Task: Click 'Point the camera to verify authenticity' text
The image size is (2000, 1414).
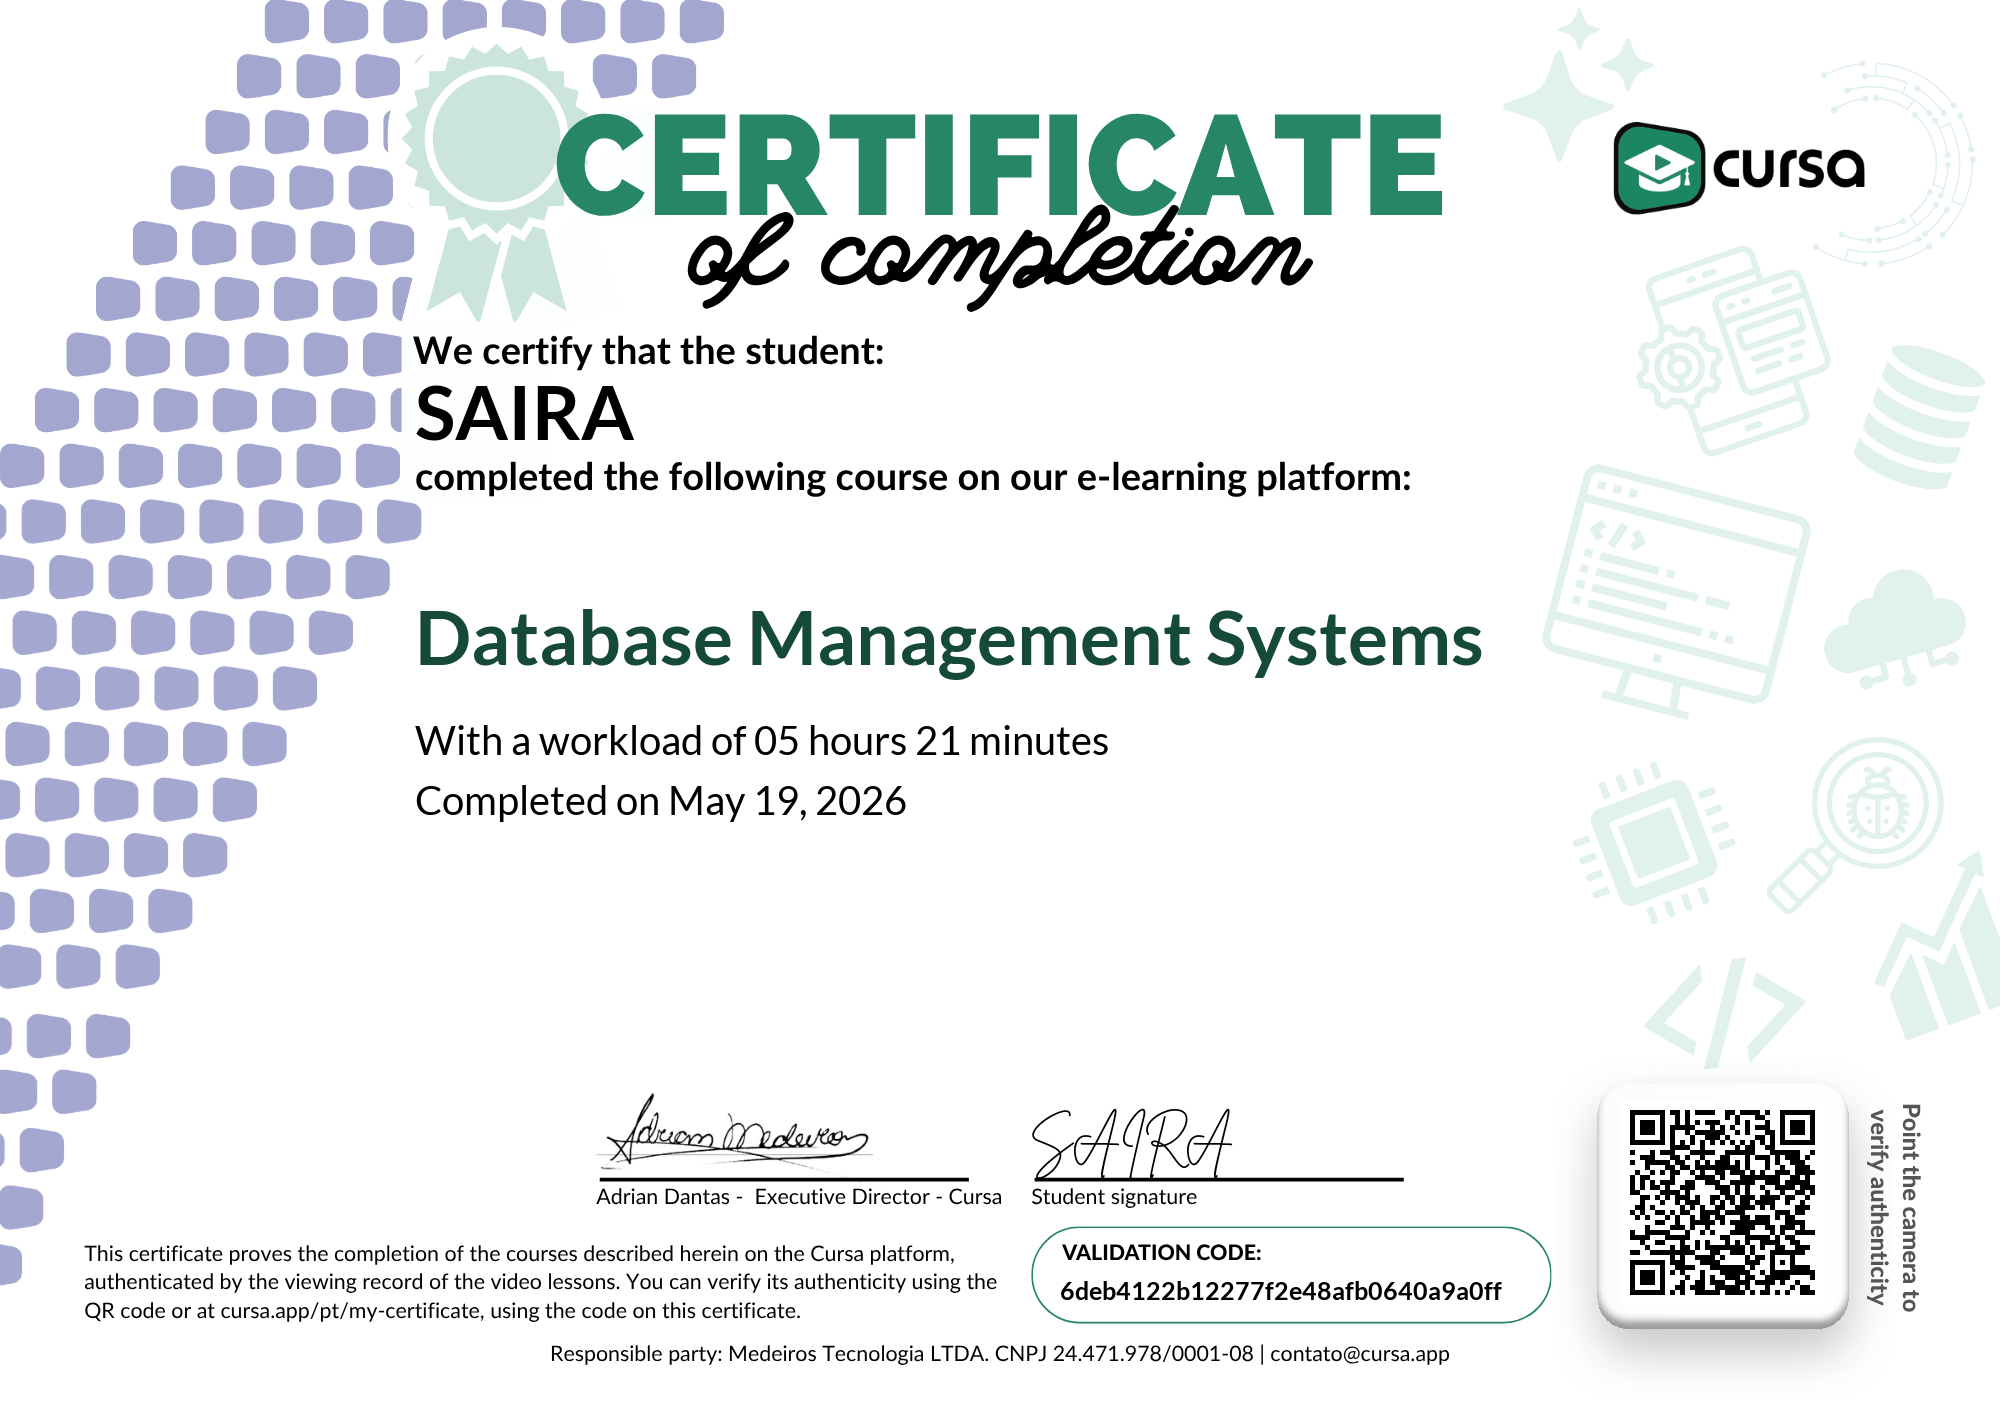Action: tap(1894, 1207)
